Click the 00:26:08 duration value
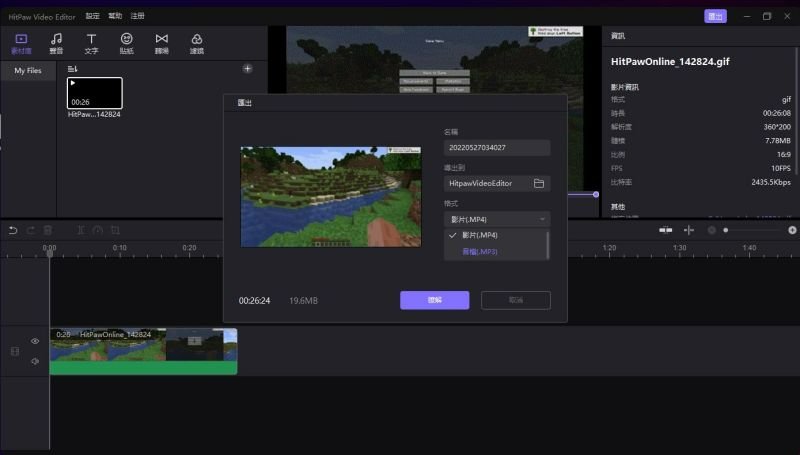This screenshot has height=455, width=800. (777, 113)
